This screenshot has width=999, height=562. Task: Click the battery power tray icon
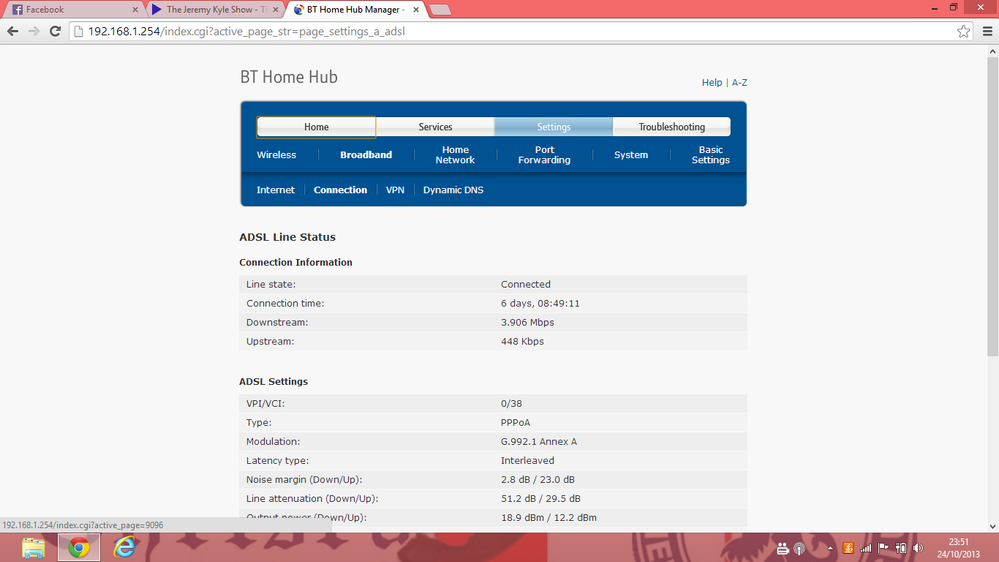(901, 548)
